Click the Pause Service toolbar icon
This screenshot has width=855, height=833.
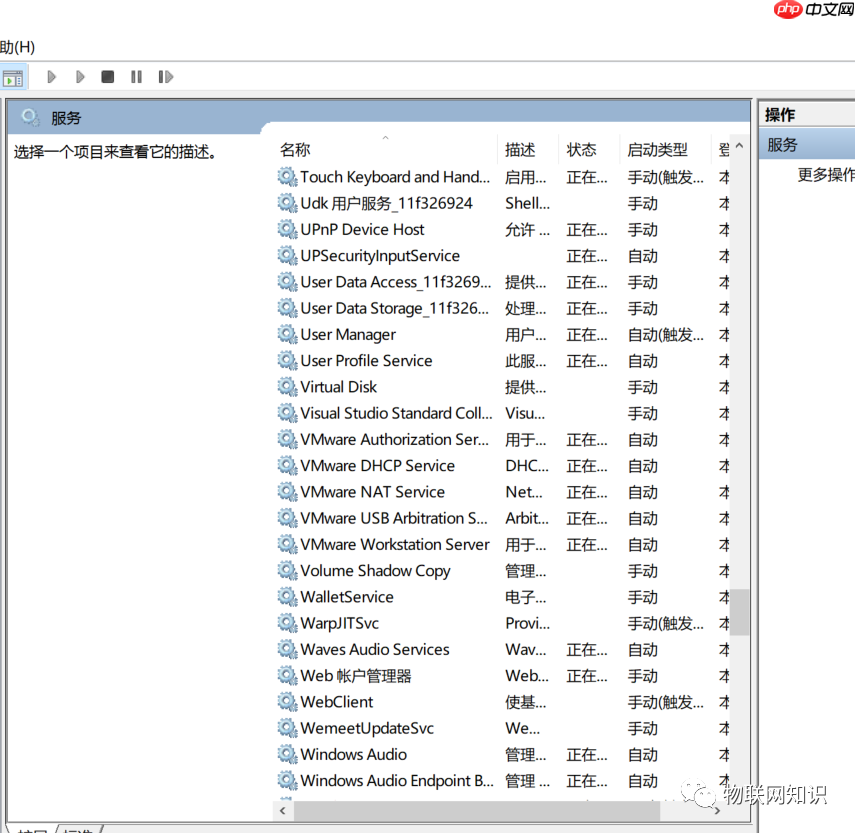[x=136, y=76]
